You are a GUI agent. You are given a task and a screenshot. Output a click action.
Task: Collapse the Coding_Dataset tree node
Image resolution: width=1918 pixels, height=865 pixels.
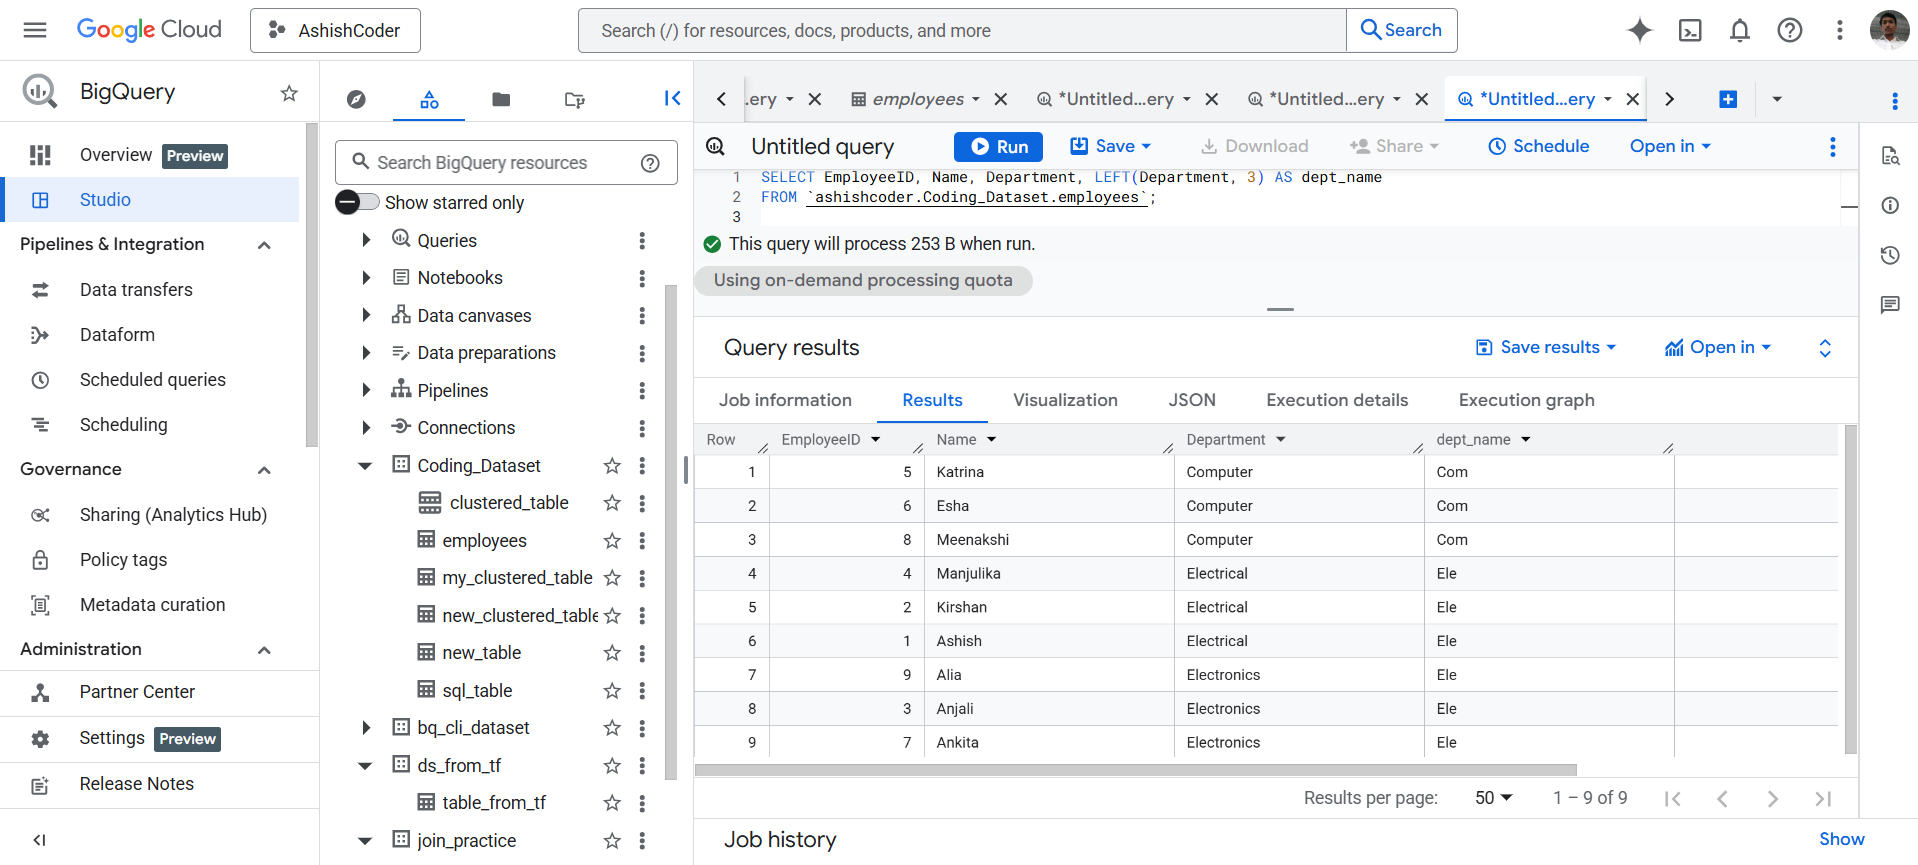pos(366,466)
